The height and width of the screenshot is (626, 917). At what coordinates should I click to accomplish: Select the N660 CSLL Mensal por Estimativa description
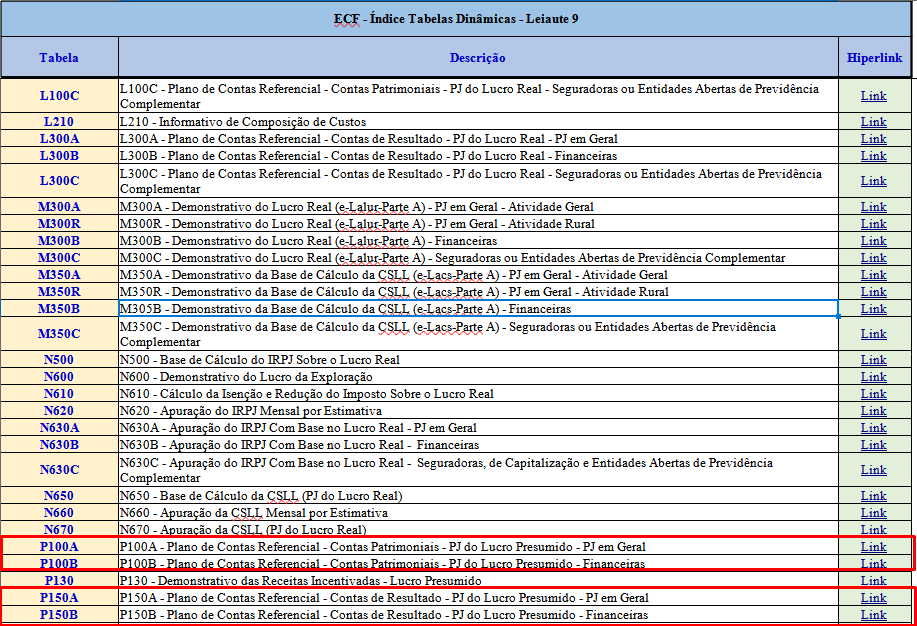[478, 513]
